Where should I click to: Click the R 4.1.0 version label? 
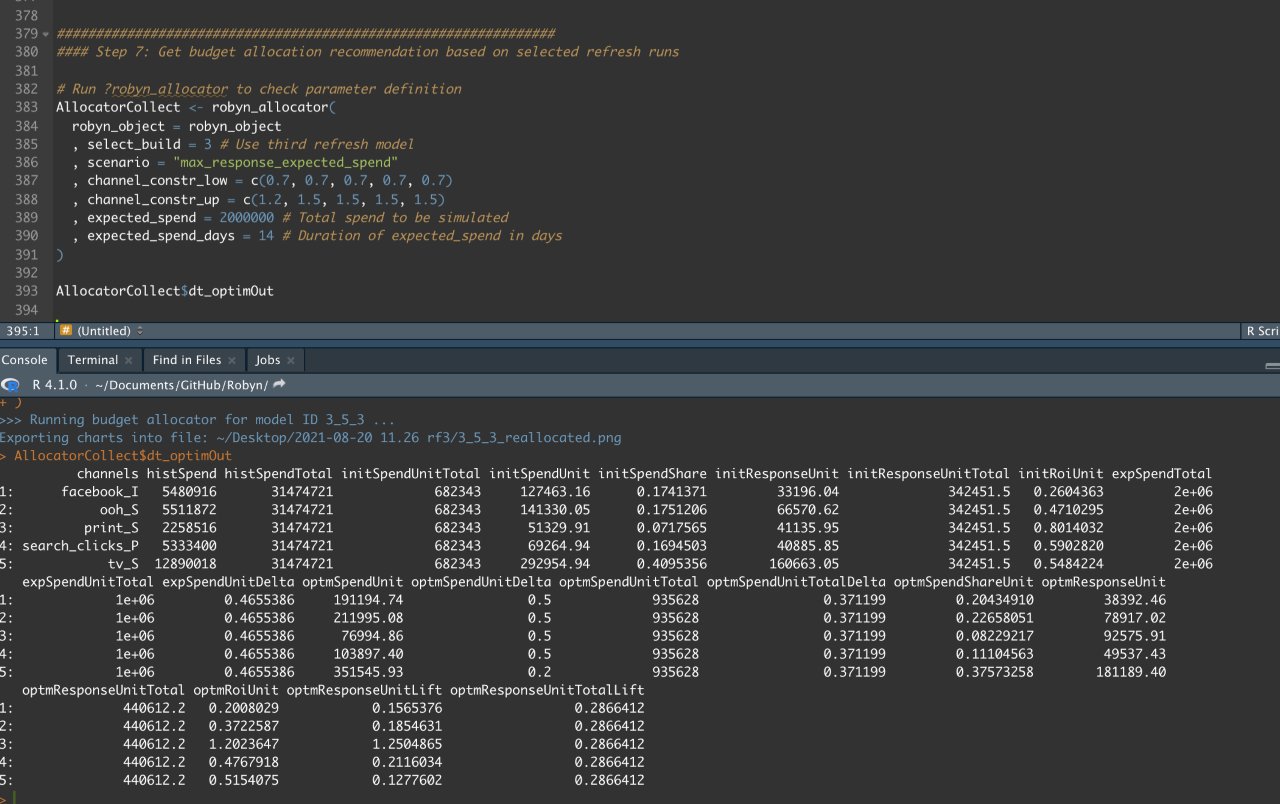[55, 384]
